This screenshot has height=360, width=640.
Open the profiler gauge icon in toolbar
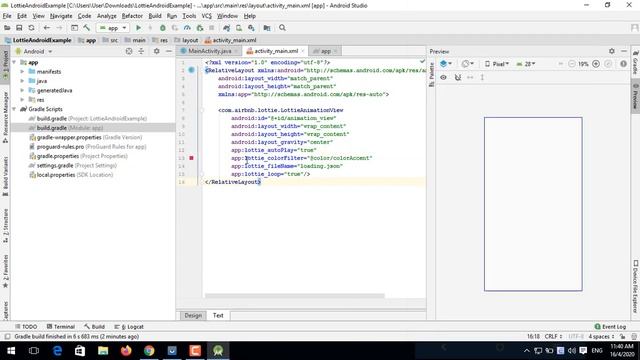point(187,28)
